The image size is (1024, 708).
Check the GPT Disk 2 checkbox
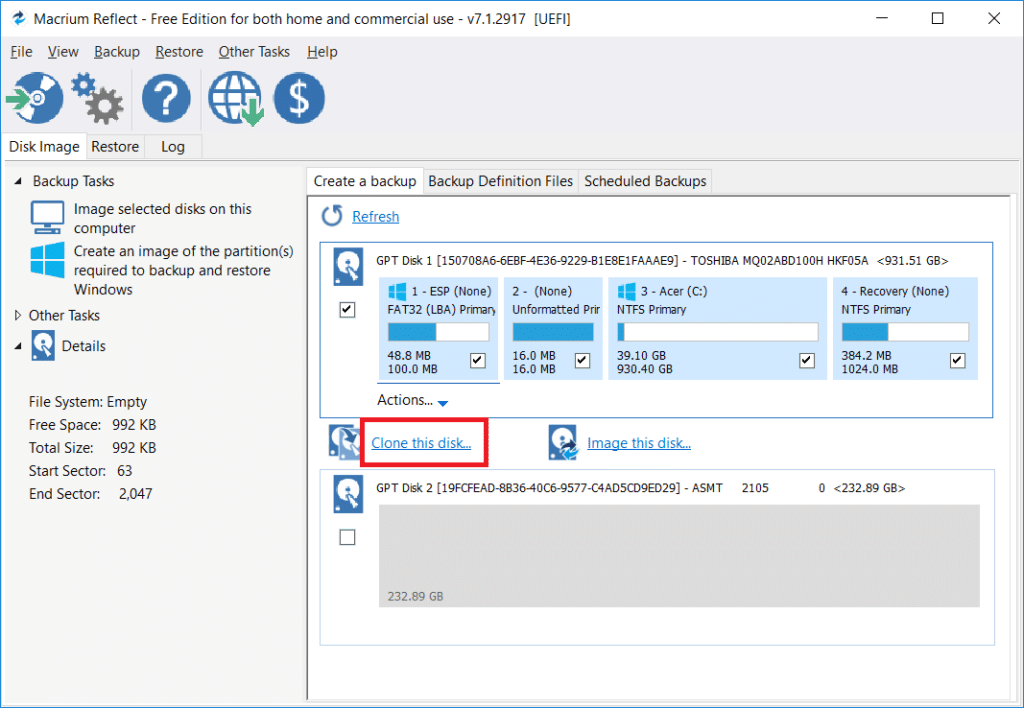(x=347, y=537)
